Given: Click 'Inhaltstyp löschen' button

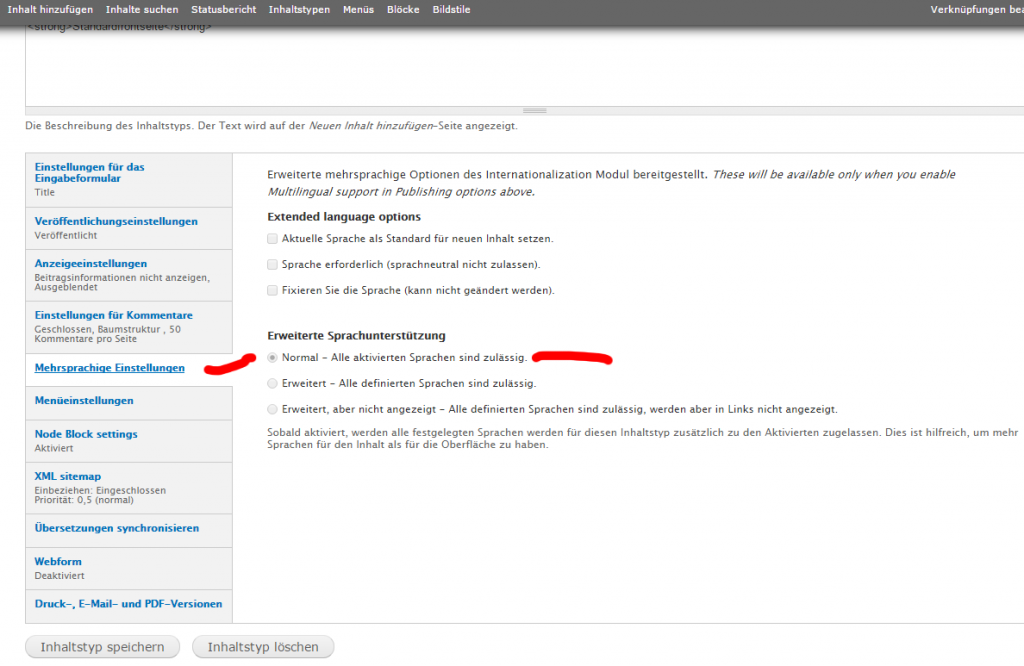Looking at the screenshot, I should pos(263,647).
